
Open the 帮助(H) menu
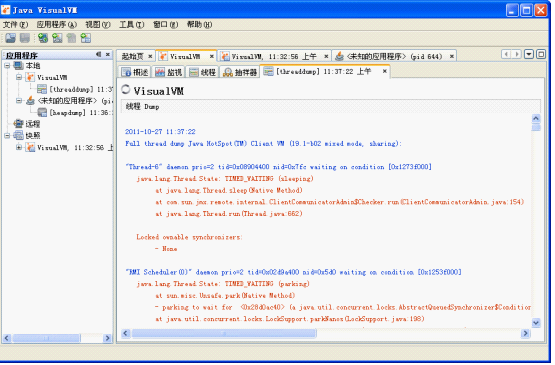[x=199, y=24]
